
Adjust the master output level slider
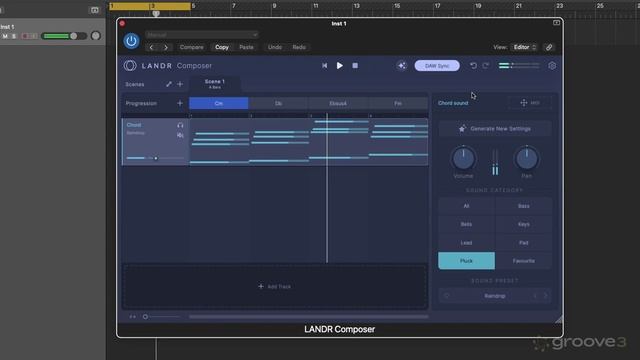pyautogui.click(x=519, y=65)
